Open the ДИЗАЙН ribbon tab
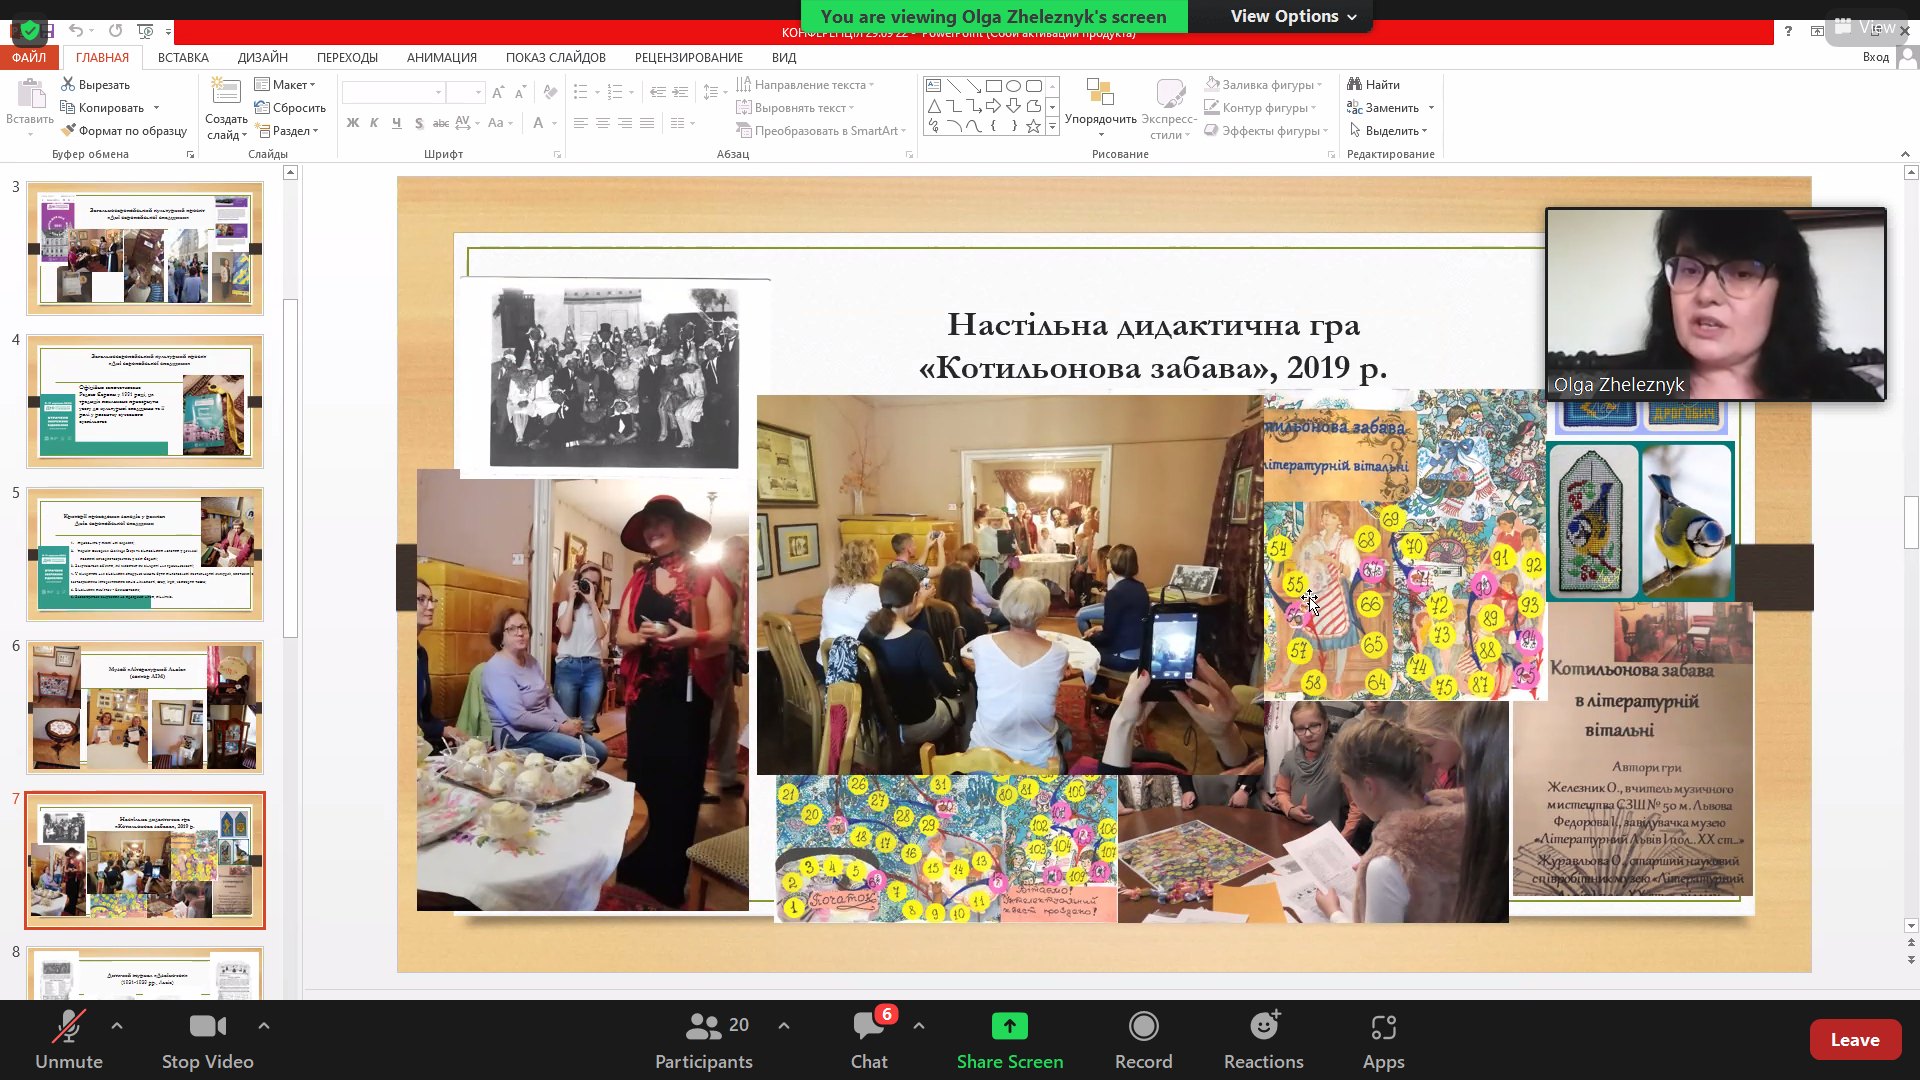 (262, 57)
